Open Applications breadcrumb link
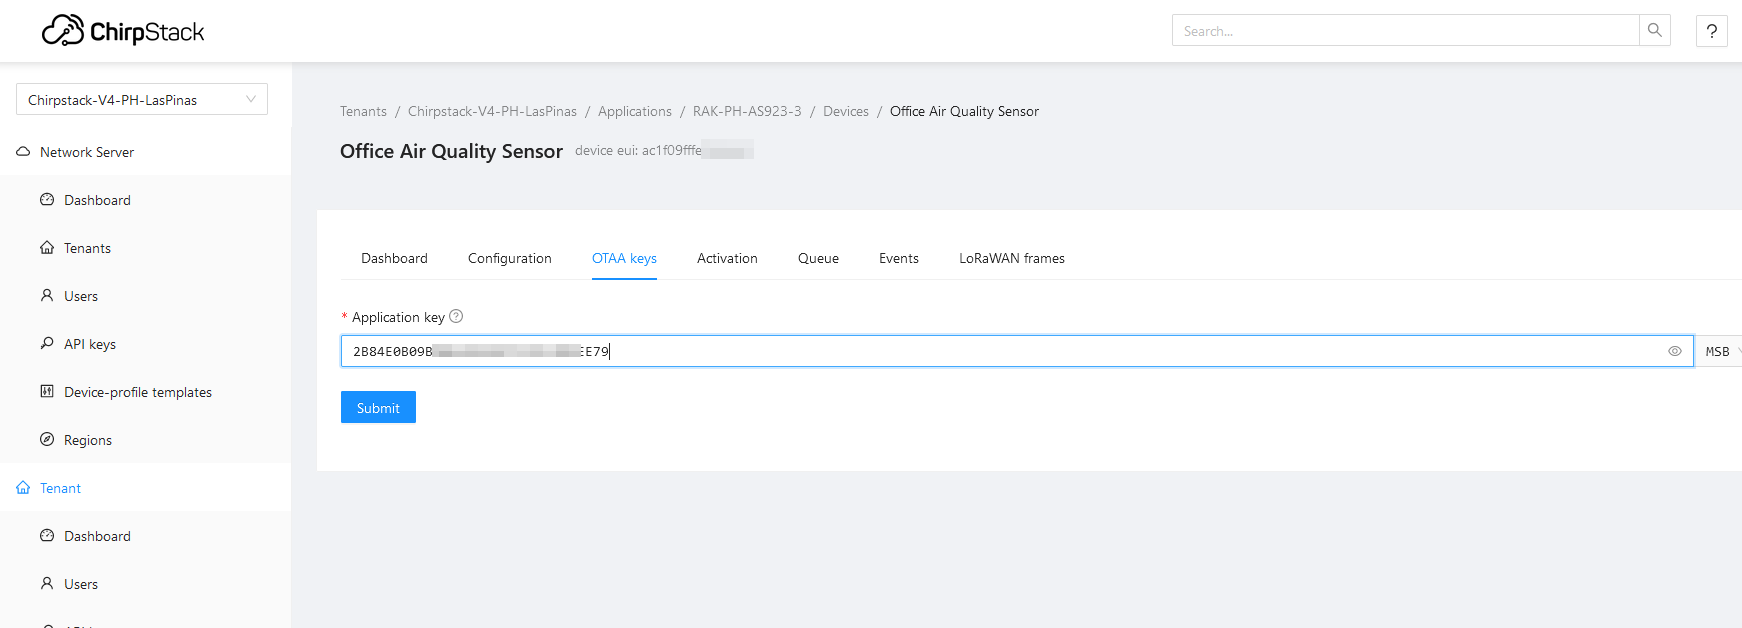 point(635,111)
